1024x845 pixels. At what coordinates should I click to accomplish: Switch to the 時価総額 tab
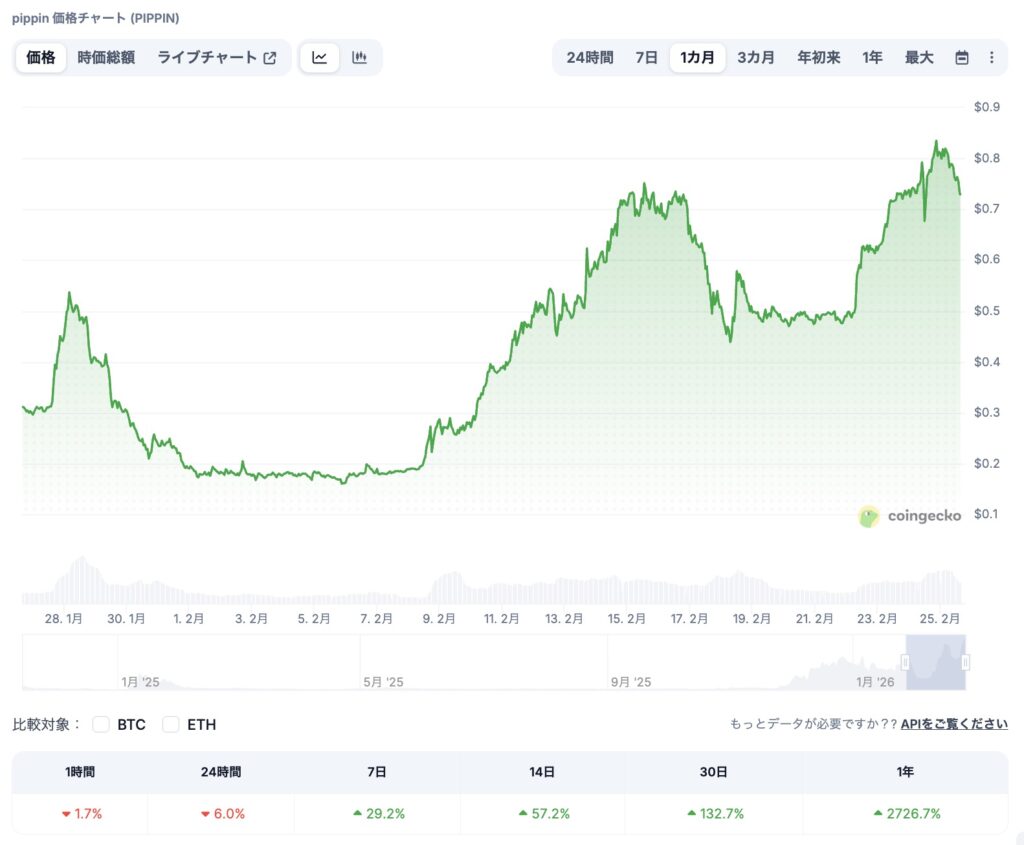pyautogui.click(x=106, y=58)
